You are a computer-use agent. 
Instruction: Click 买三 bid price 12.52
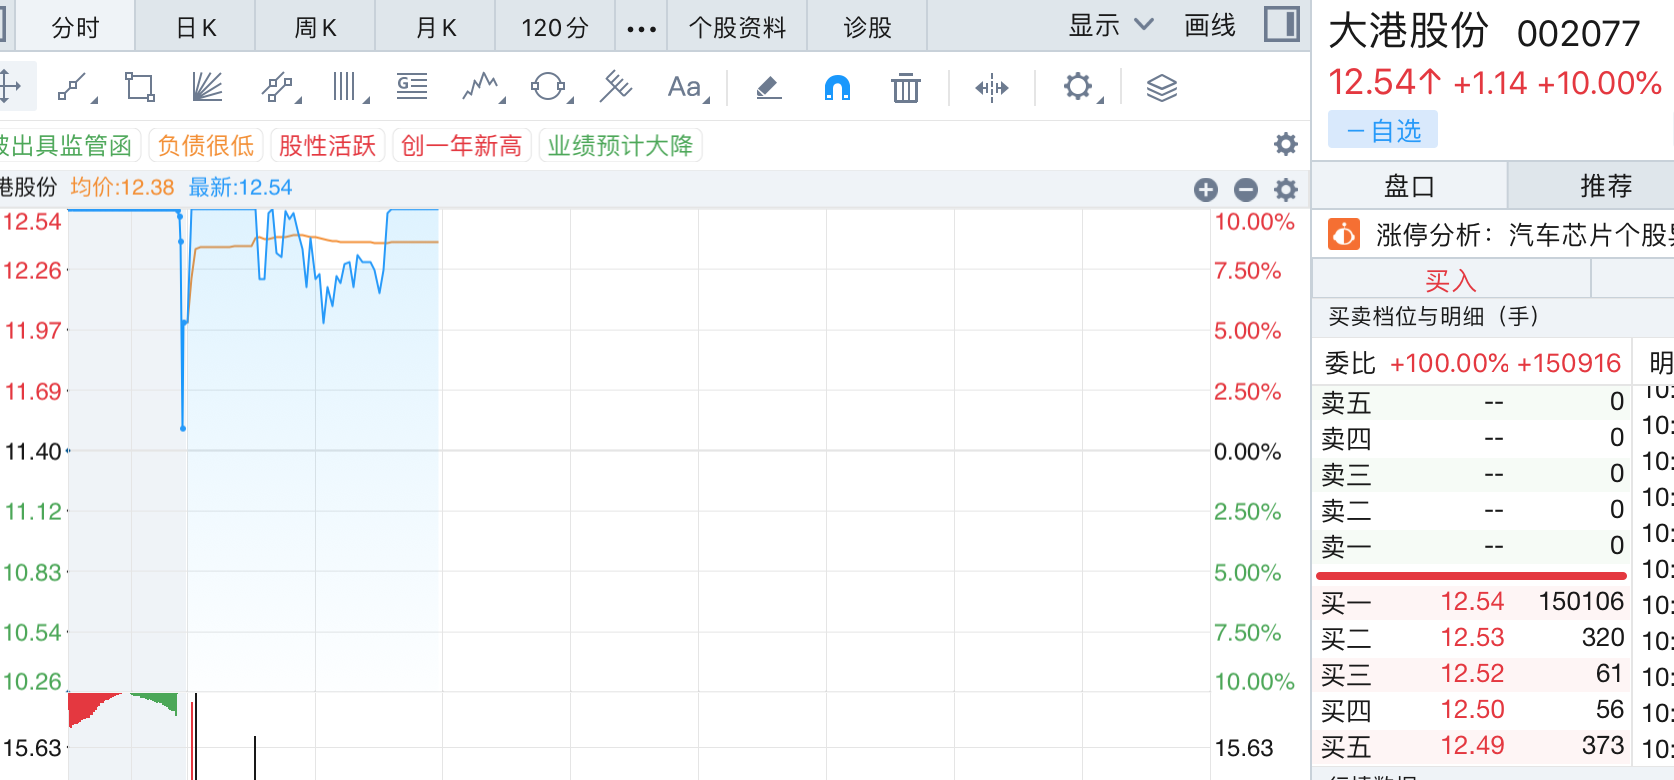(x=1472, y=674)
